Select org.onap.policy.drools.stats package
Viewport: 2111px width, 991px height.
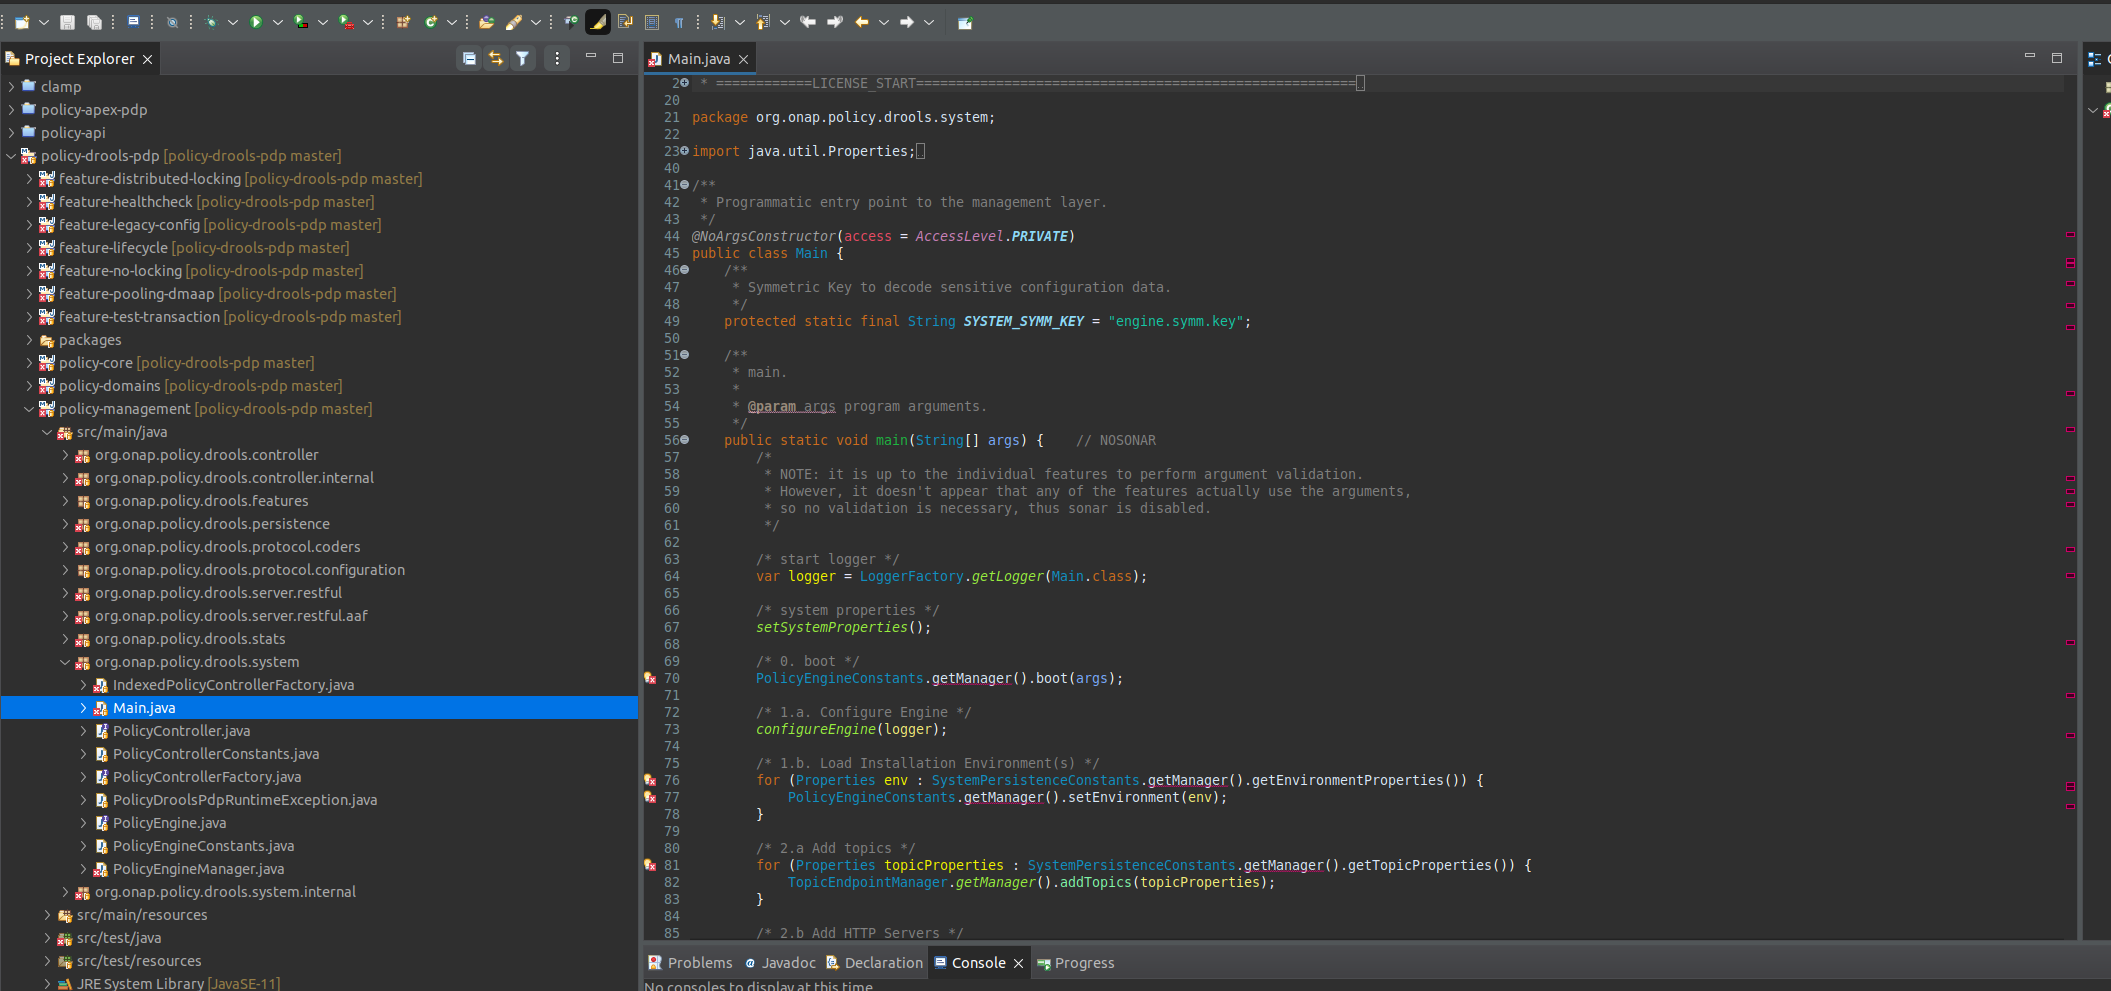point(190,639)
